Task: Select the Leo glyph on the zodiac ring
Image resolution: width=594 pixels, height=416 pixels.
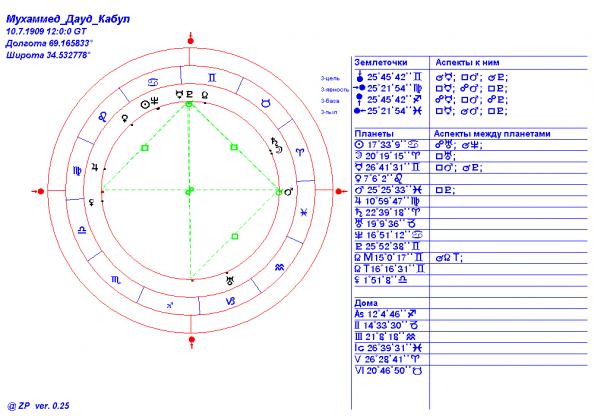Action: [x=103, y=116]
